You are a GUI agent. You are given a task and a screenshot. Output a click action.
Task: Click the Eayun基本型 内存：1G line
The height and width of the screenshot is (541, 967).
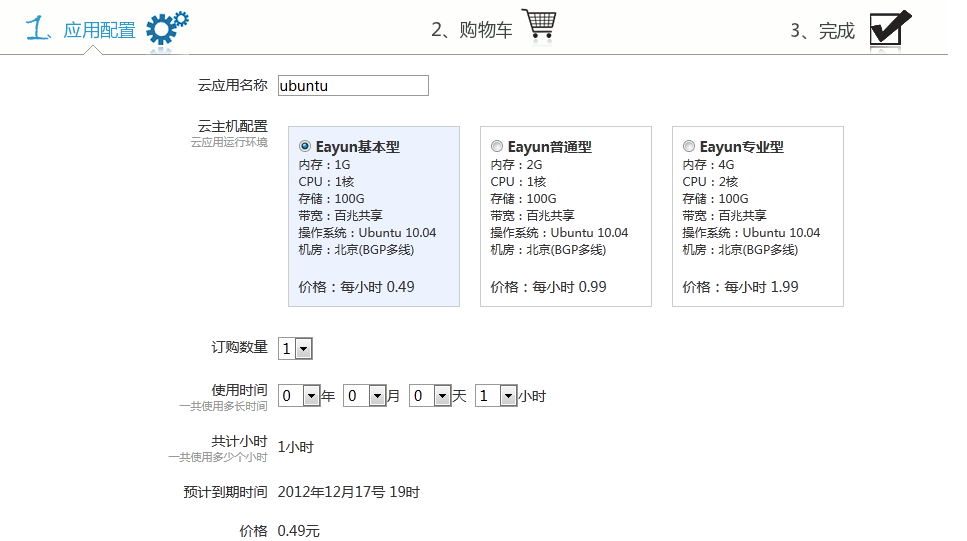pyautogui.click(x=324, y=165)
